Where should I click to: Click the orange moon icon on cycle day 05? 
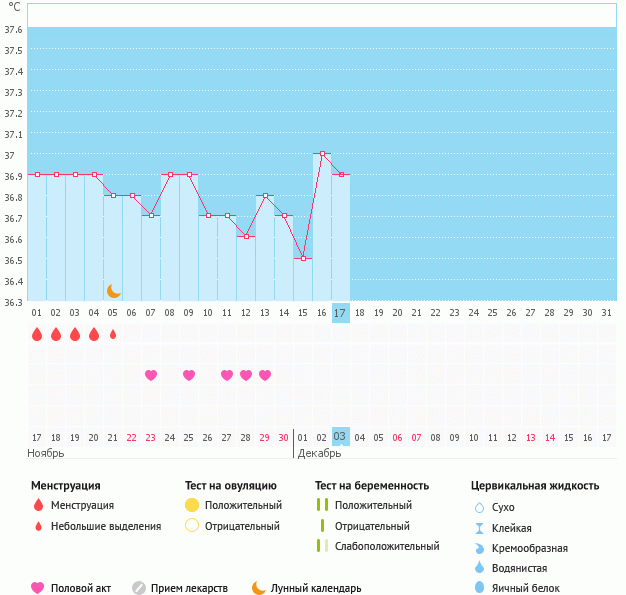pos(113,290)
